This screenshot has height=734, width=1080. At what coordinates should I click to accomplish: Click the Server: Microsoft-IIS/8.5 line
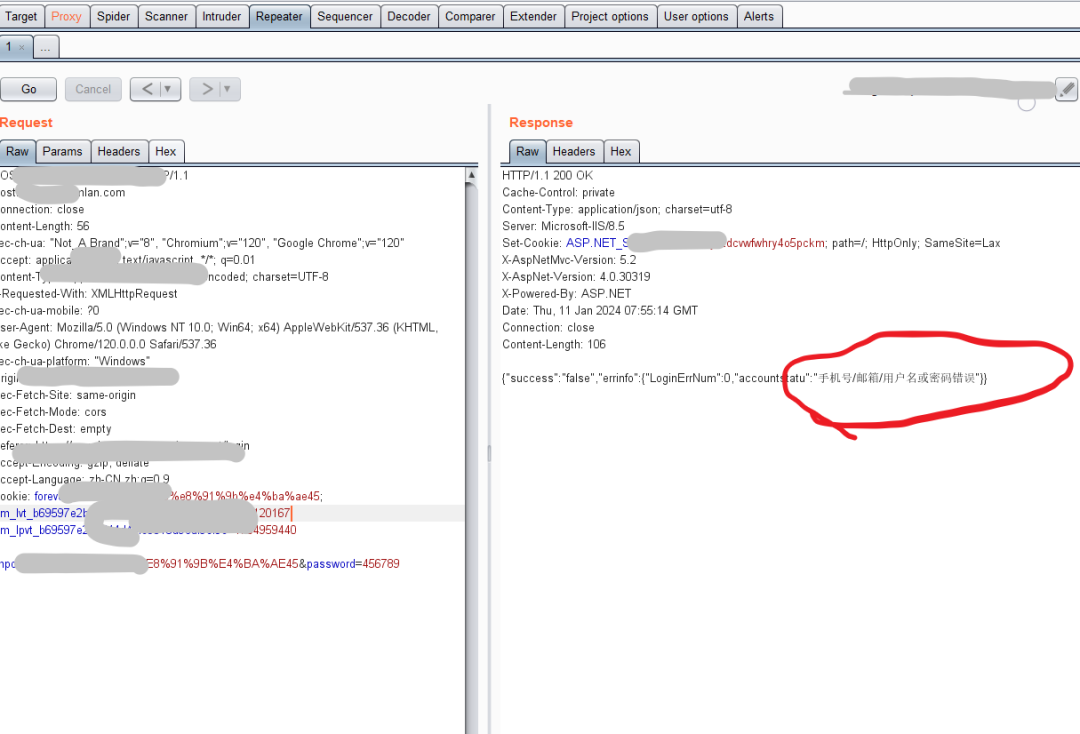pos(563,227)
